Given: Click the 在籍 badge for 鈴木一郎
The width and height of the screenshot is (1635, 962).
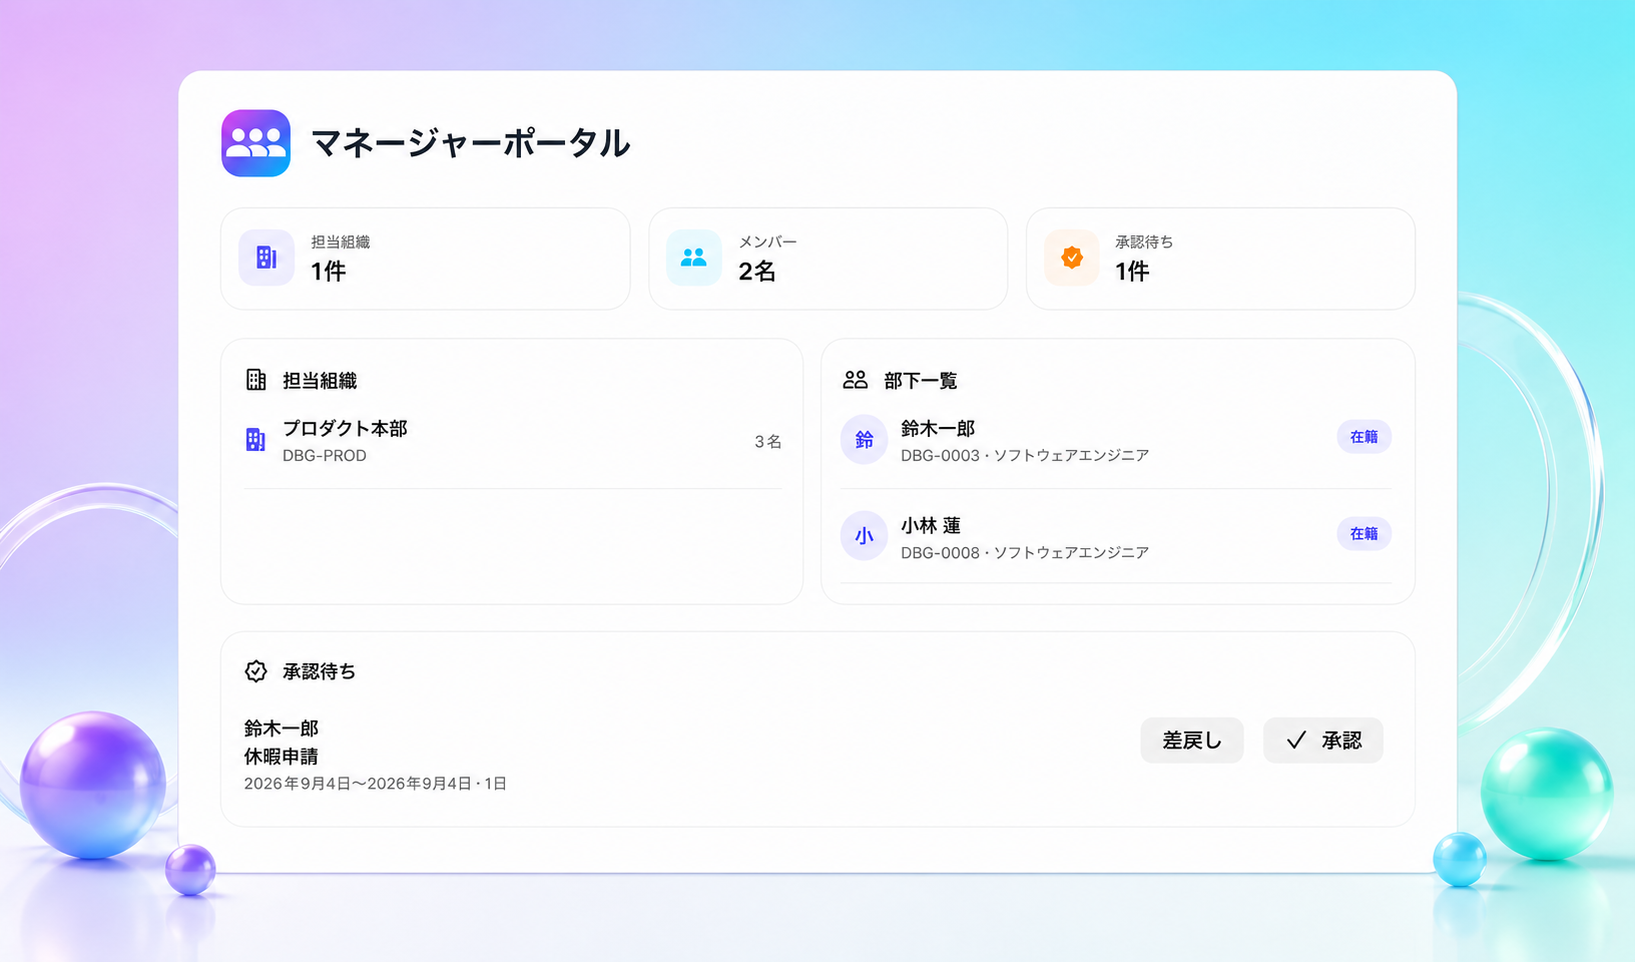Looking at the screenshot, I should point(1364,437).
